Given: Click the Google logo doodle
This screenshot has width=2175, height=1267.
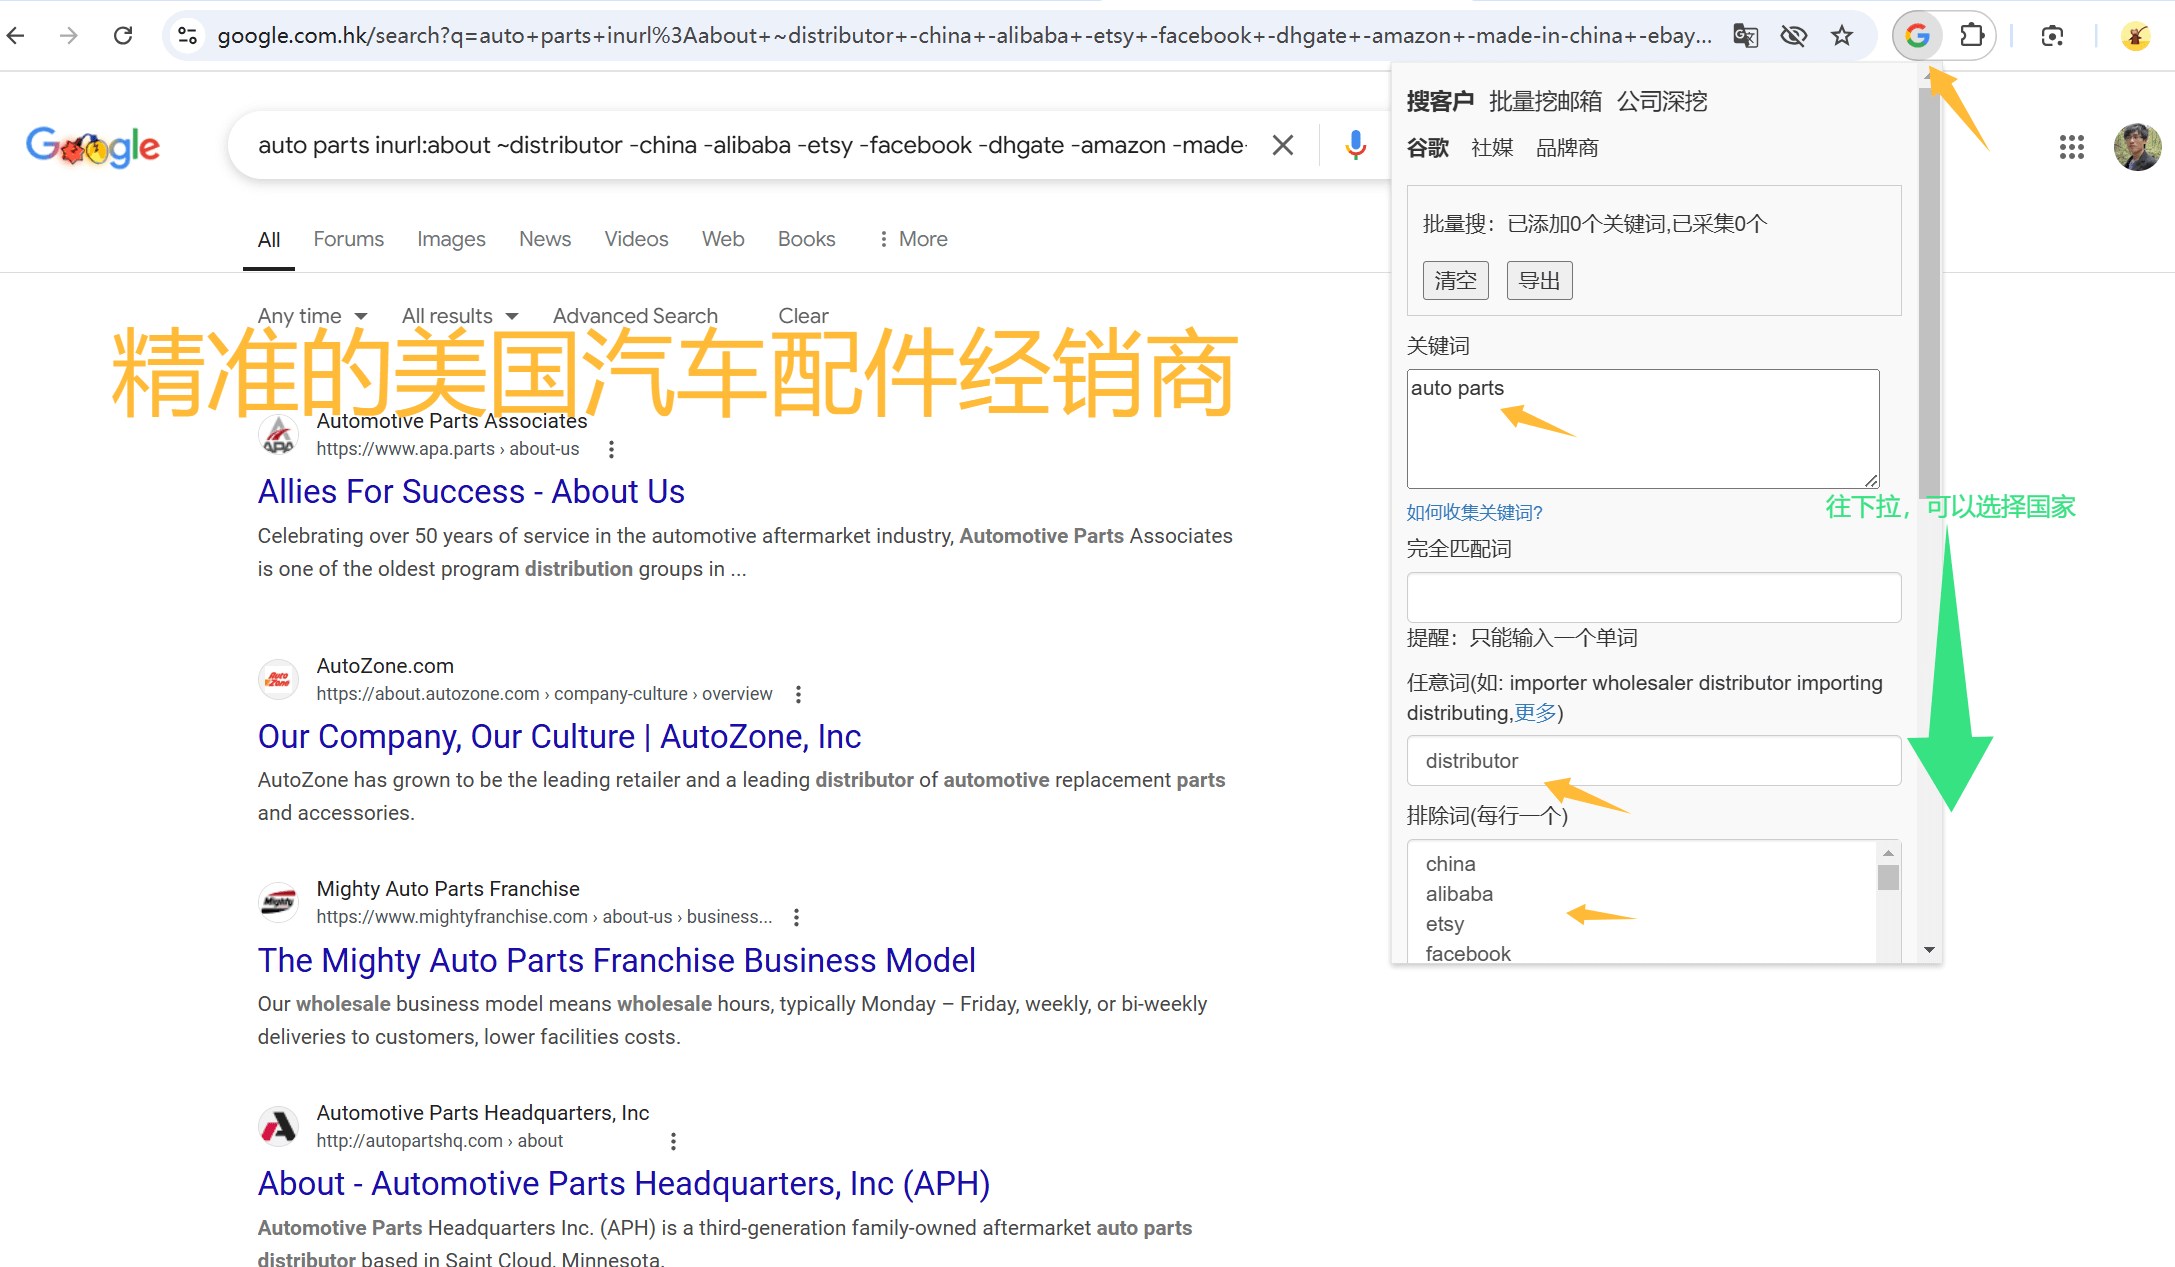Looking at the screenshot, I should pyautogui.click(x=93, y=147).
